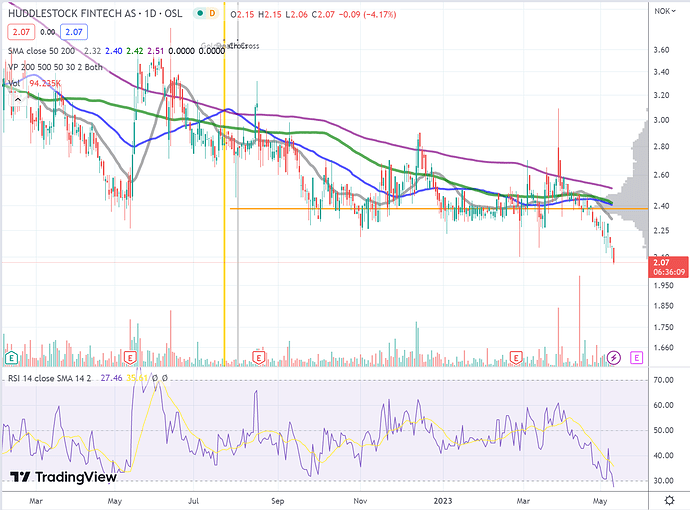Open the NOK currency dropdown
The height and width of the screenshot is (510, 690).
tap(664, 11)
